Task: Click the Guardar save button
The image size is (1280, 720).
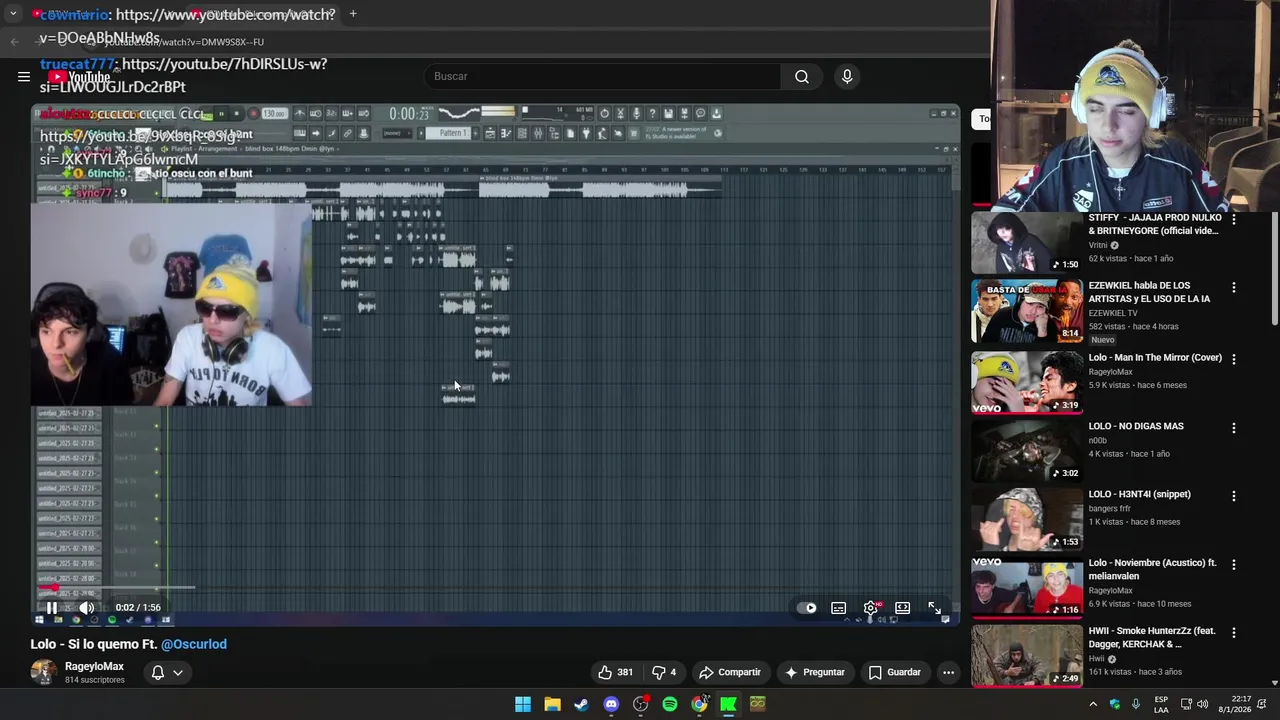Action: click(x=894, y=672)
